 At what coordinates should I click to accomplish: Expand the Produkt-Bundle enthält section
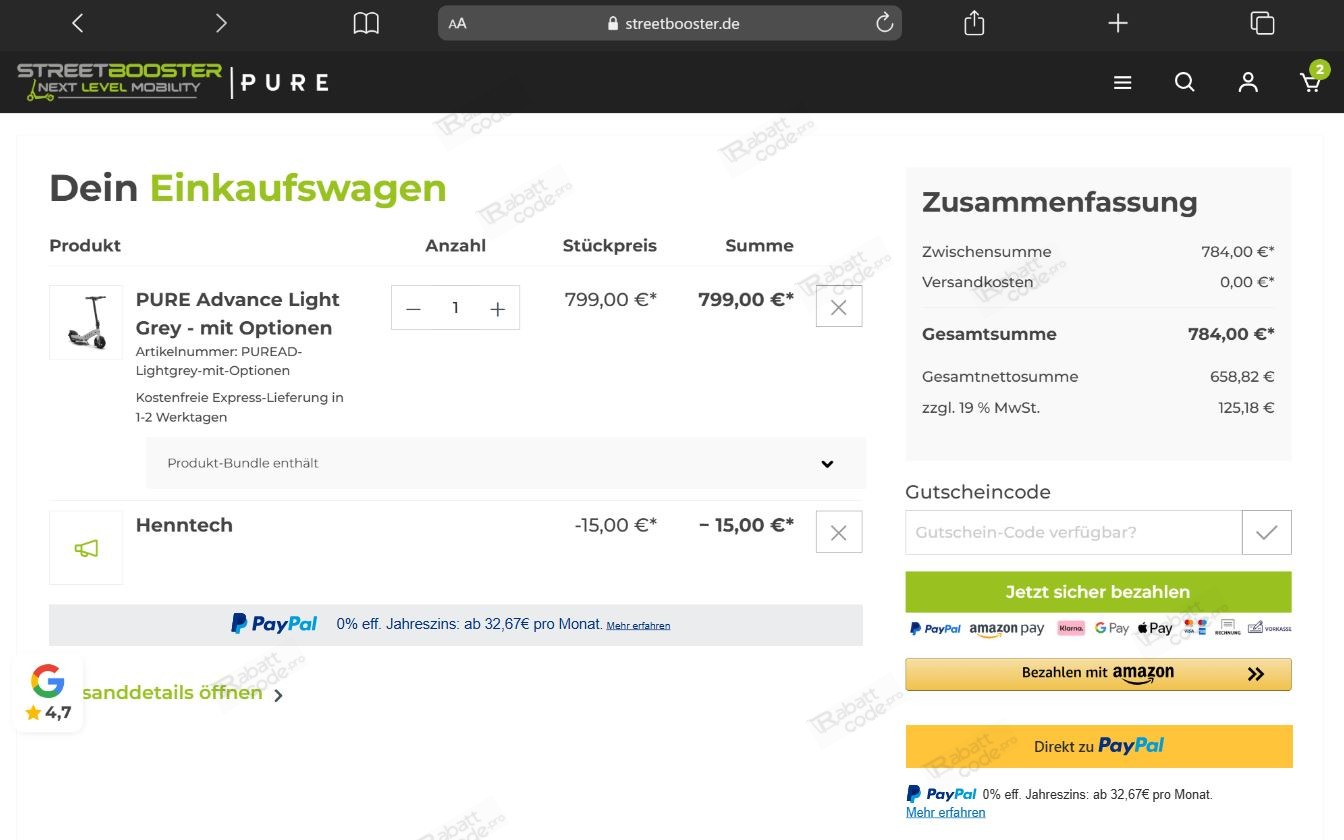(505, 463)
